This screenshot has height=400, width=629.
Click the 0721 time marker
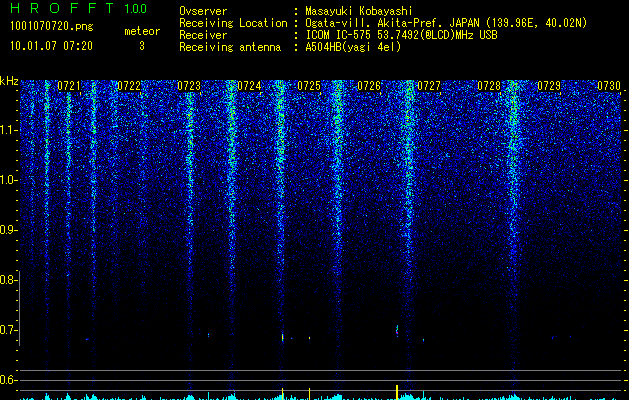point(69,86)
